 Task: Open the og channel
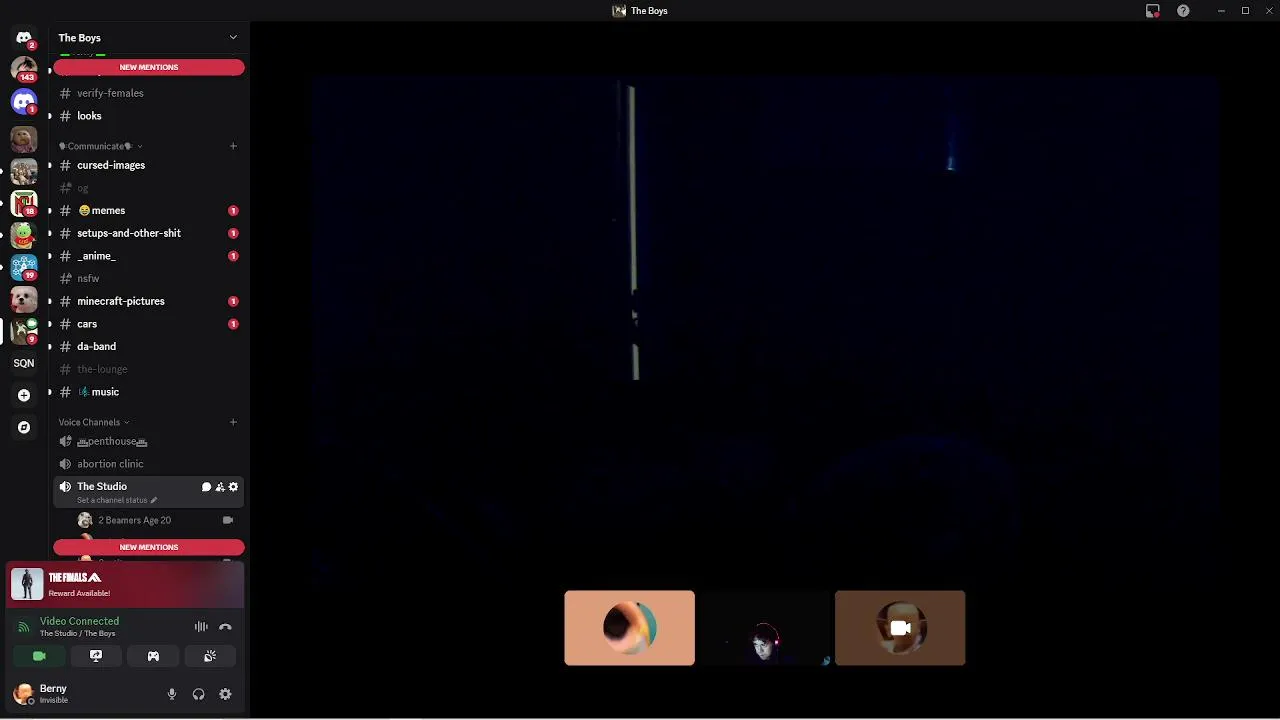(x=149, y=188)
